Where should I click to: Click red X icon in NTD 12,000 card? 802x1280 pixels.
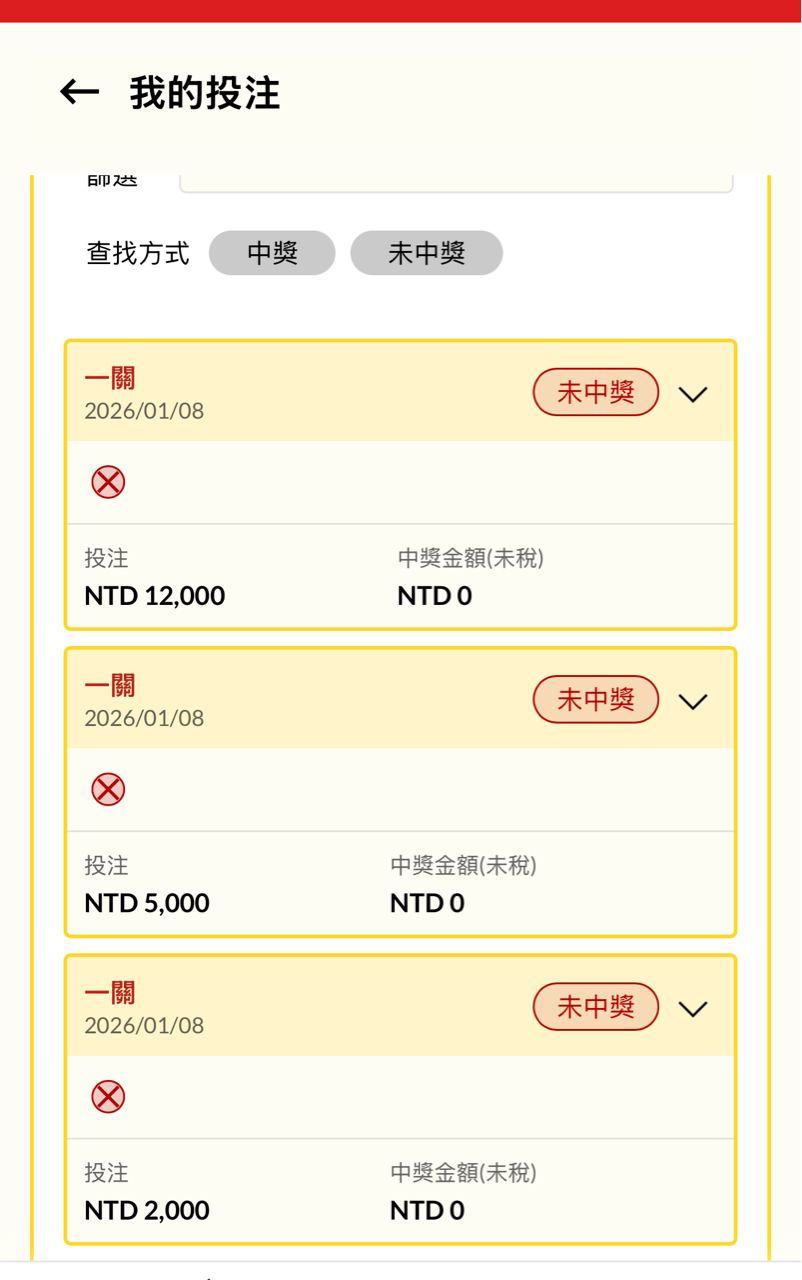tap(108, 483)
